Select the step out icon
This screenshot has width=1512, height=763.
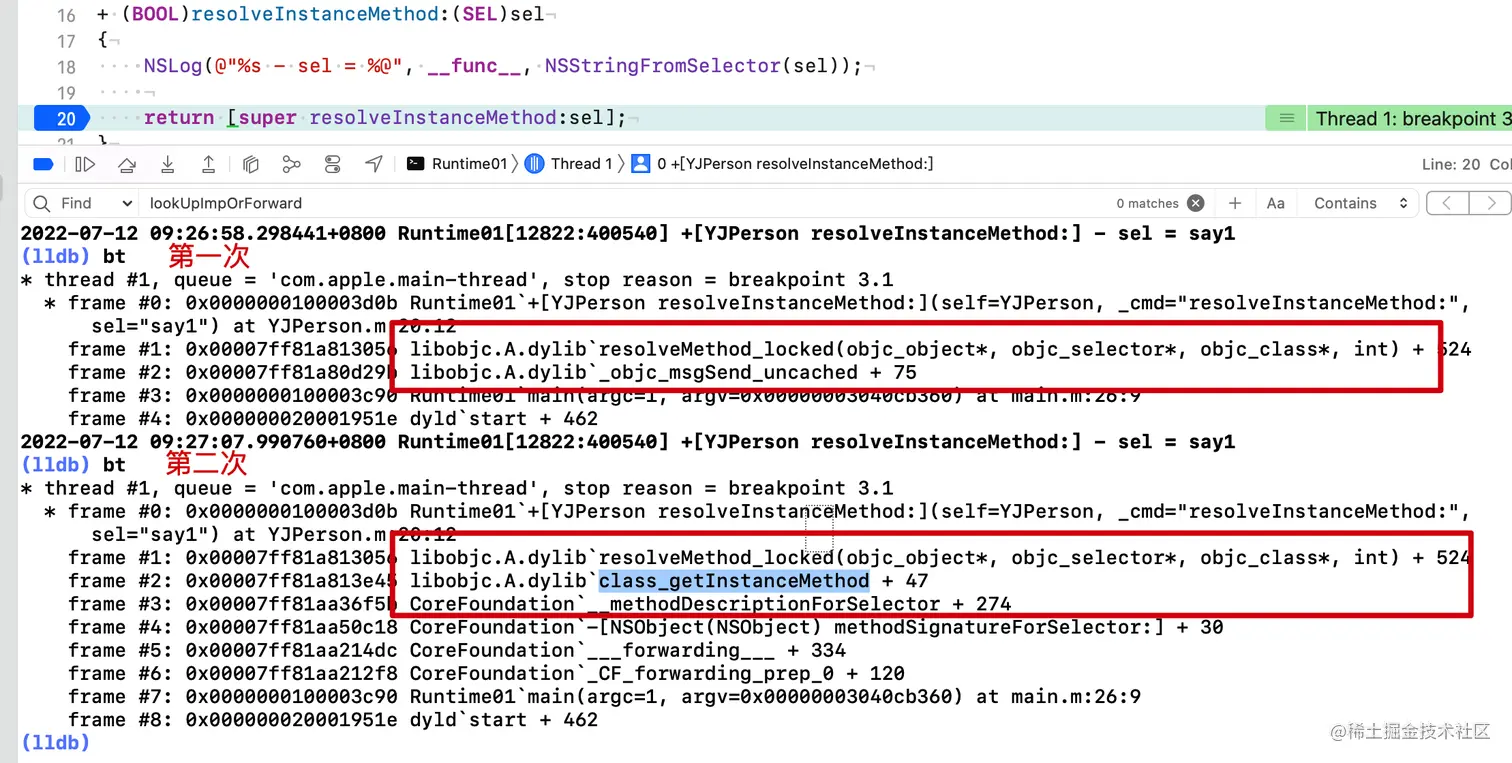[208, 164]
